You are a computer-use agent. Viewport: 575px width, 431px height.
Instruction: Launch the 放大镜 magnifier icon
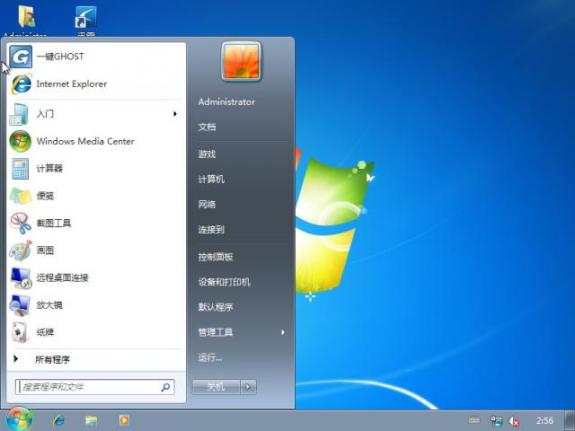20,305
